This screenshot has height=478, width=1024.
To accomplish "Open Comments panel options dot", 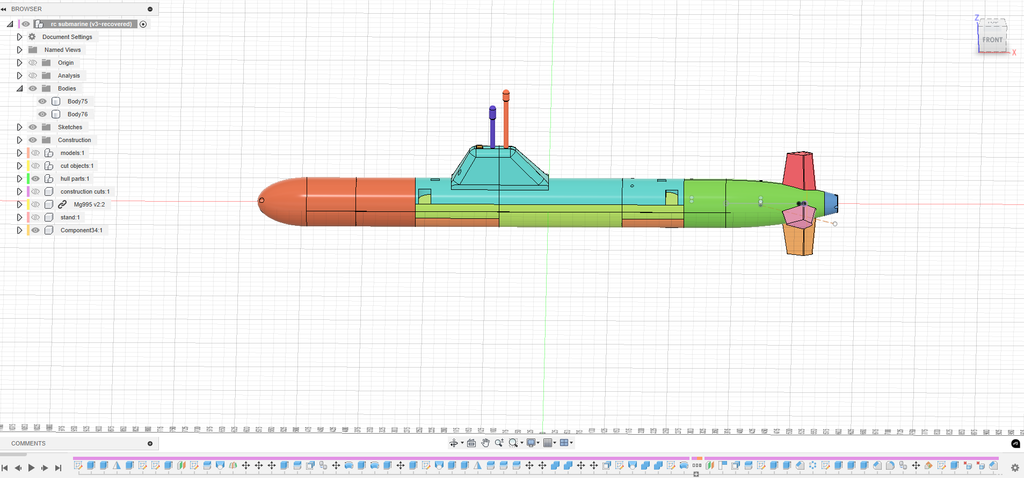I will click(150, 443).
